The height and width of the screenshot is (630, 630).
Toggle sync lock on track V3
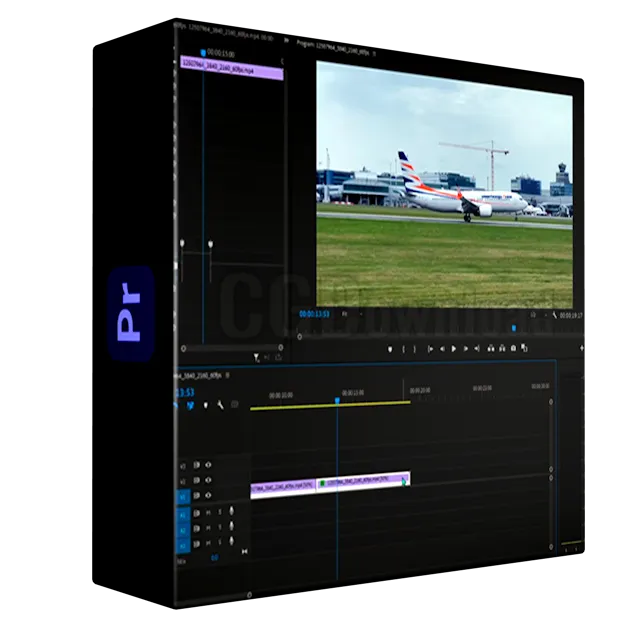196,465
